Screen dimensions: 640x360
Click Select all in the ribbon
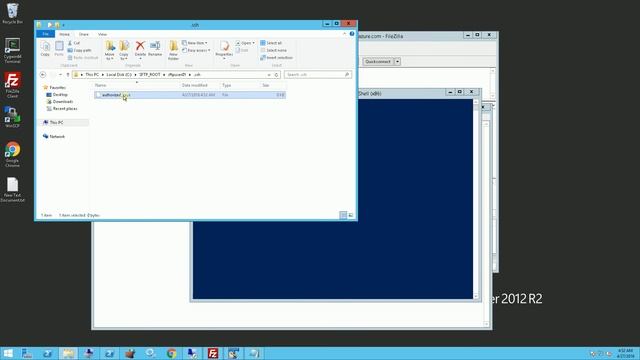tap(271, 43)
